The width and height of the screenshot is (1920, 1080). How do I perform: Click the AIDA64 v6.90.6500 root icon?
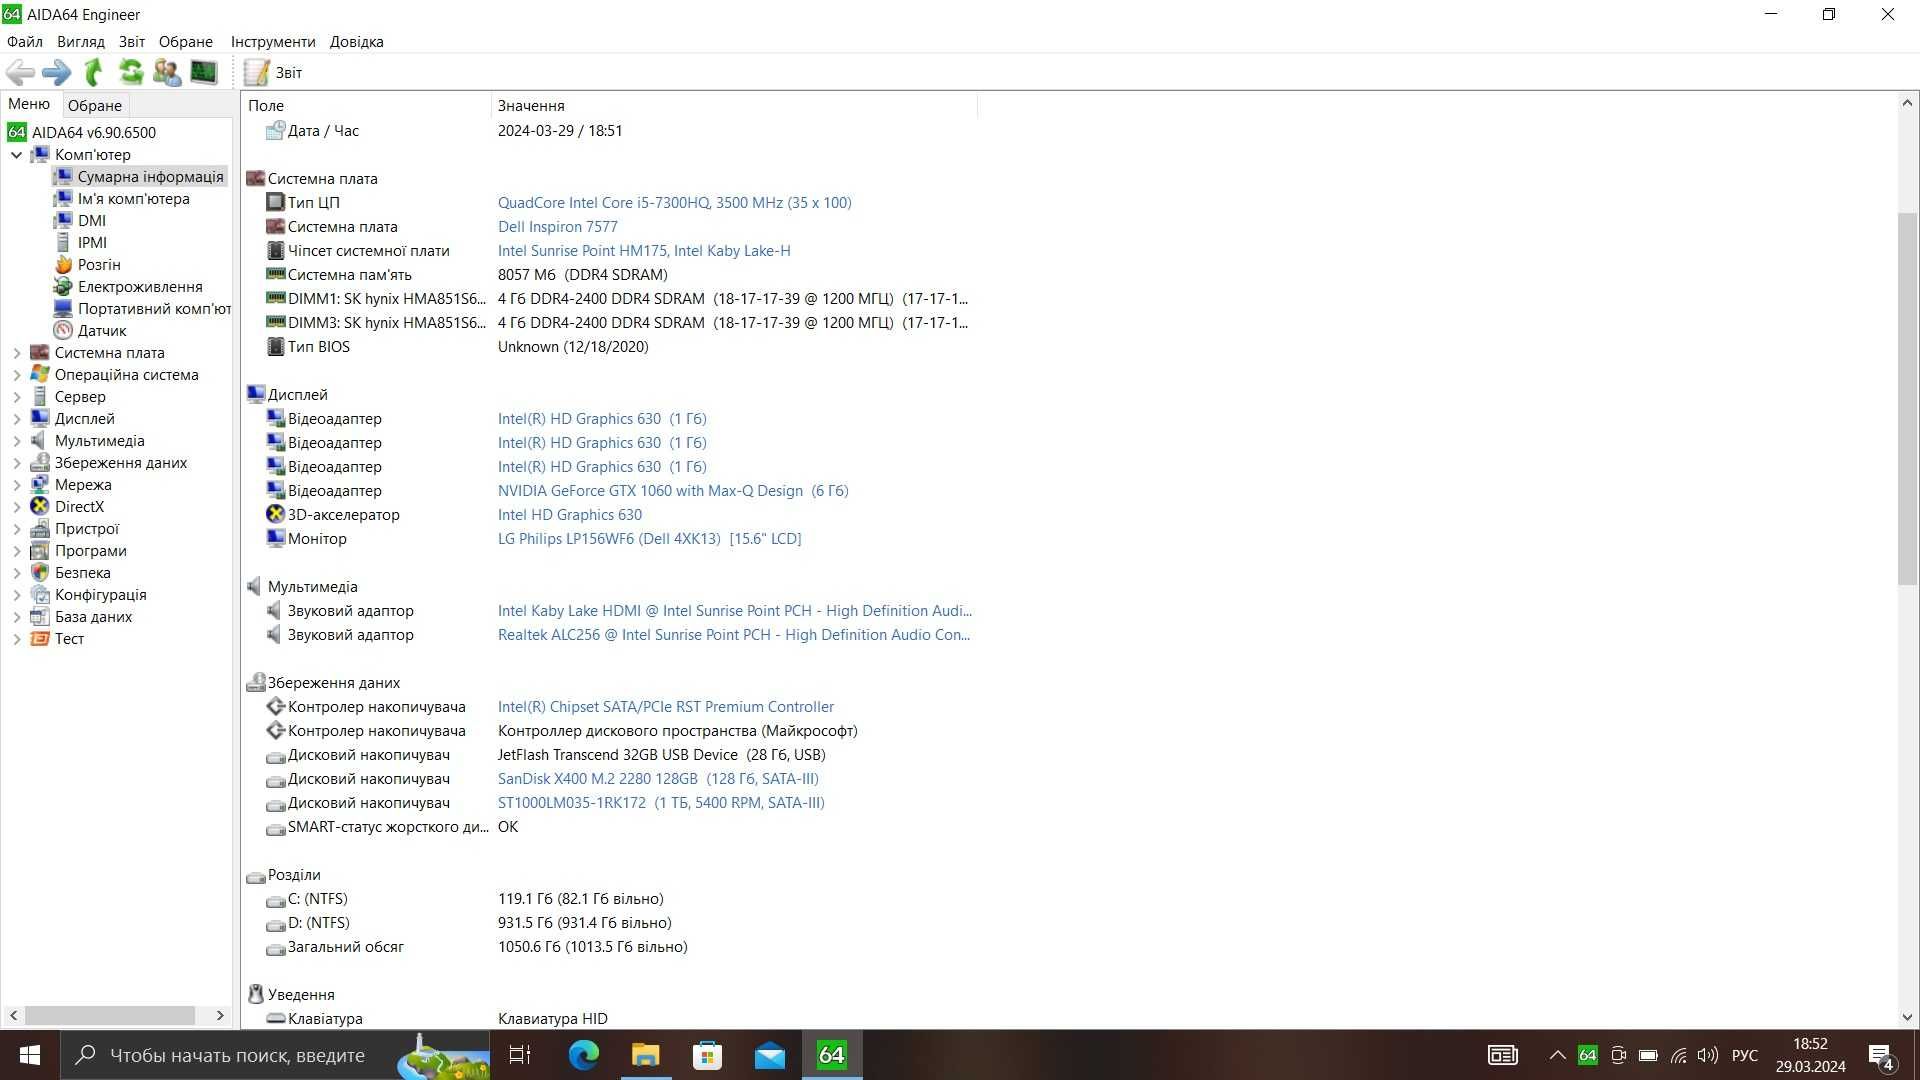coord(17,132)
